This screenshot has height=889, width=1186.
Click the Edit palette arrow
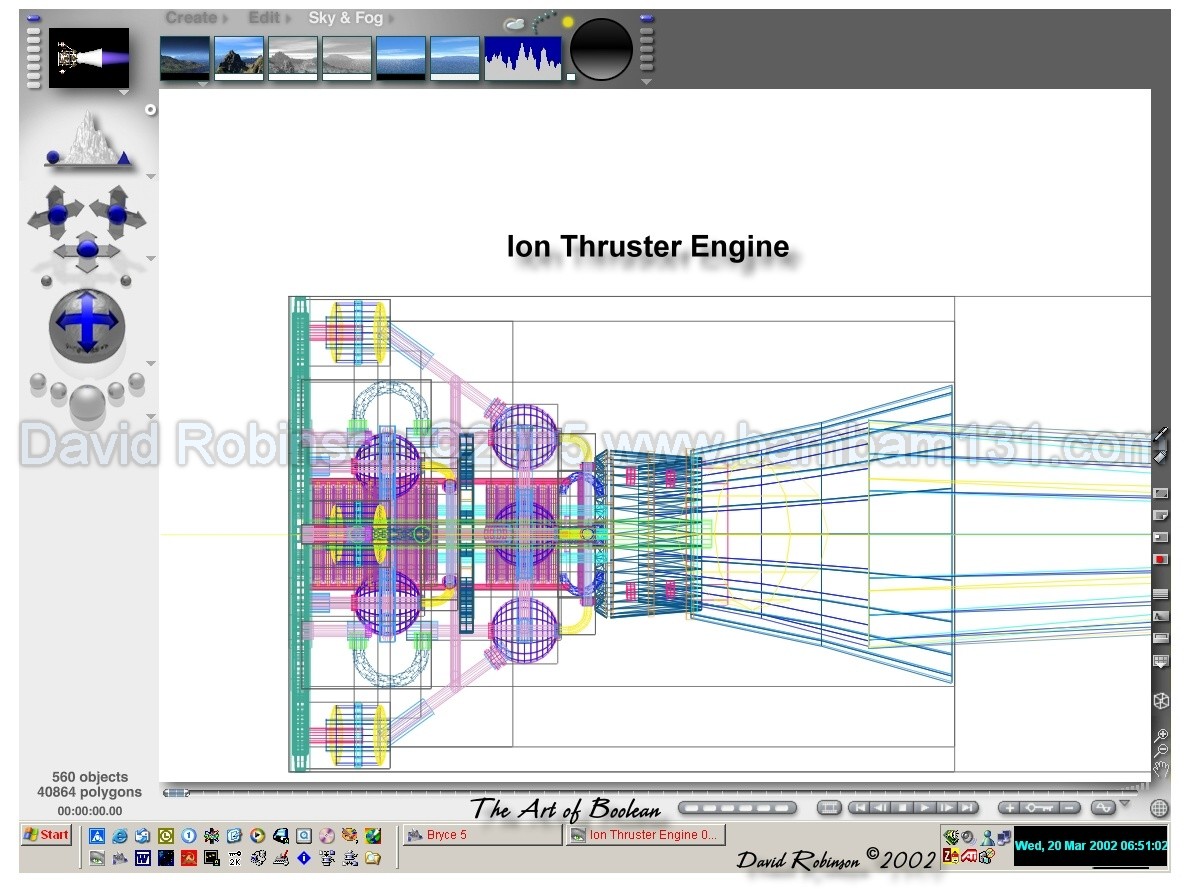pyautogui.click(x=287, y=18)
